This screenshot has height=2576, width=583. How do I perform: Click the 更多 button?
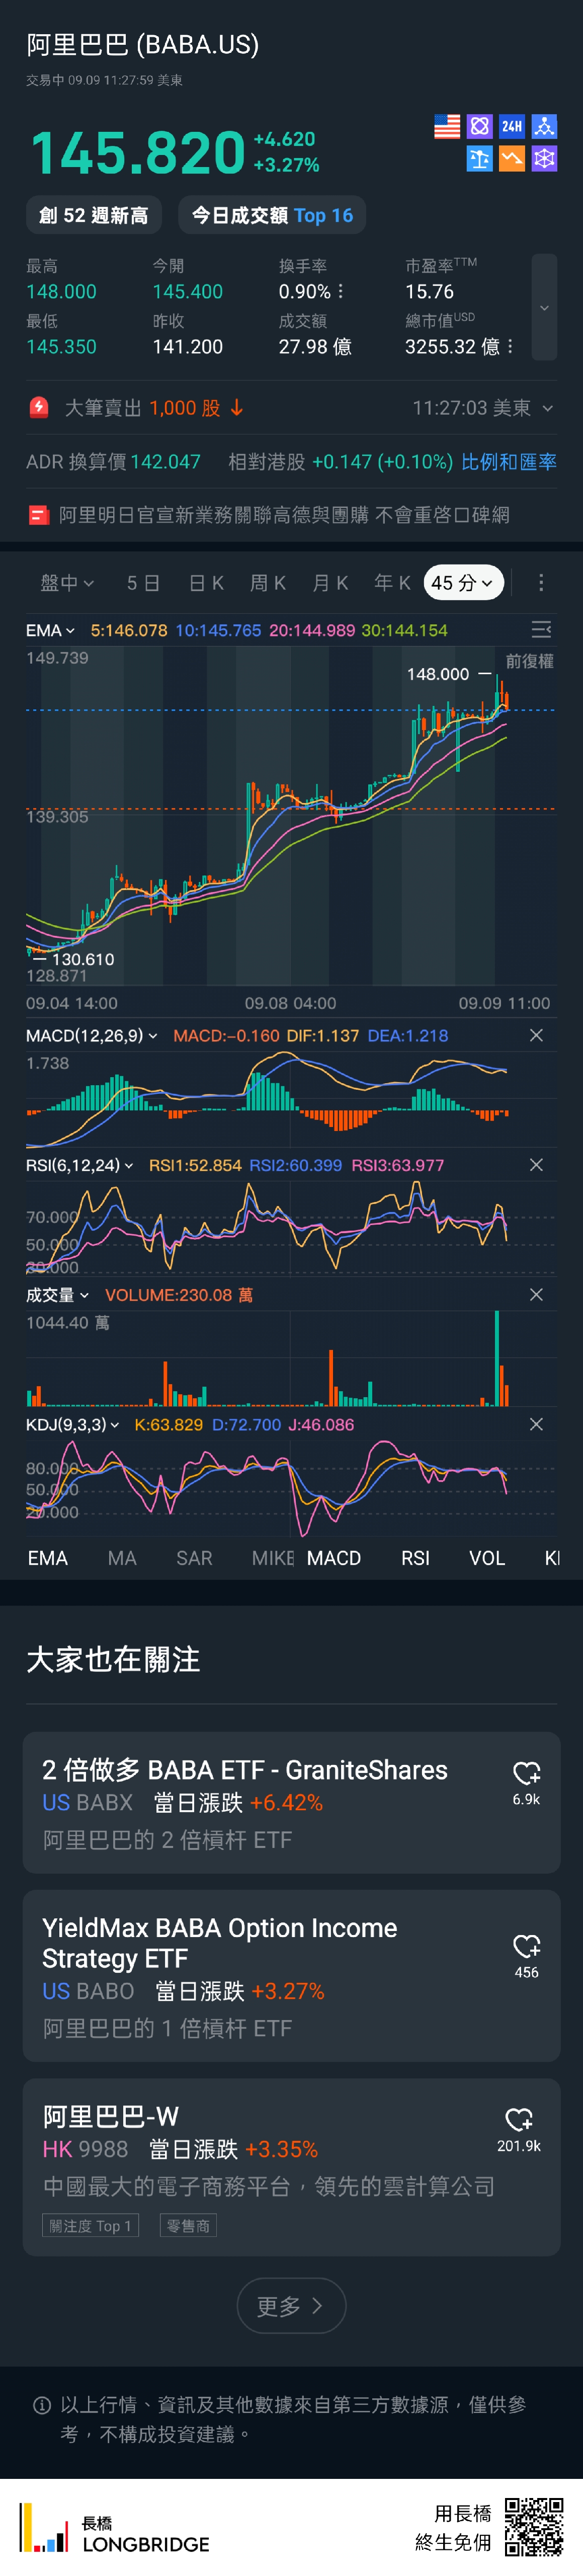(x=291, y=2306)
